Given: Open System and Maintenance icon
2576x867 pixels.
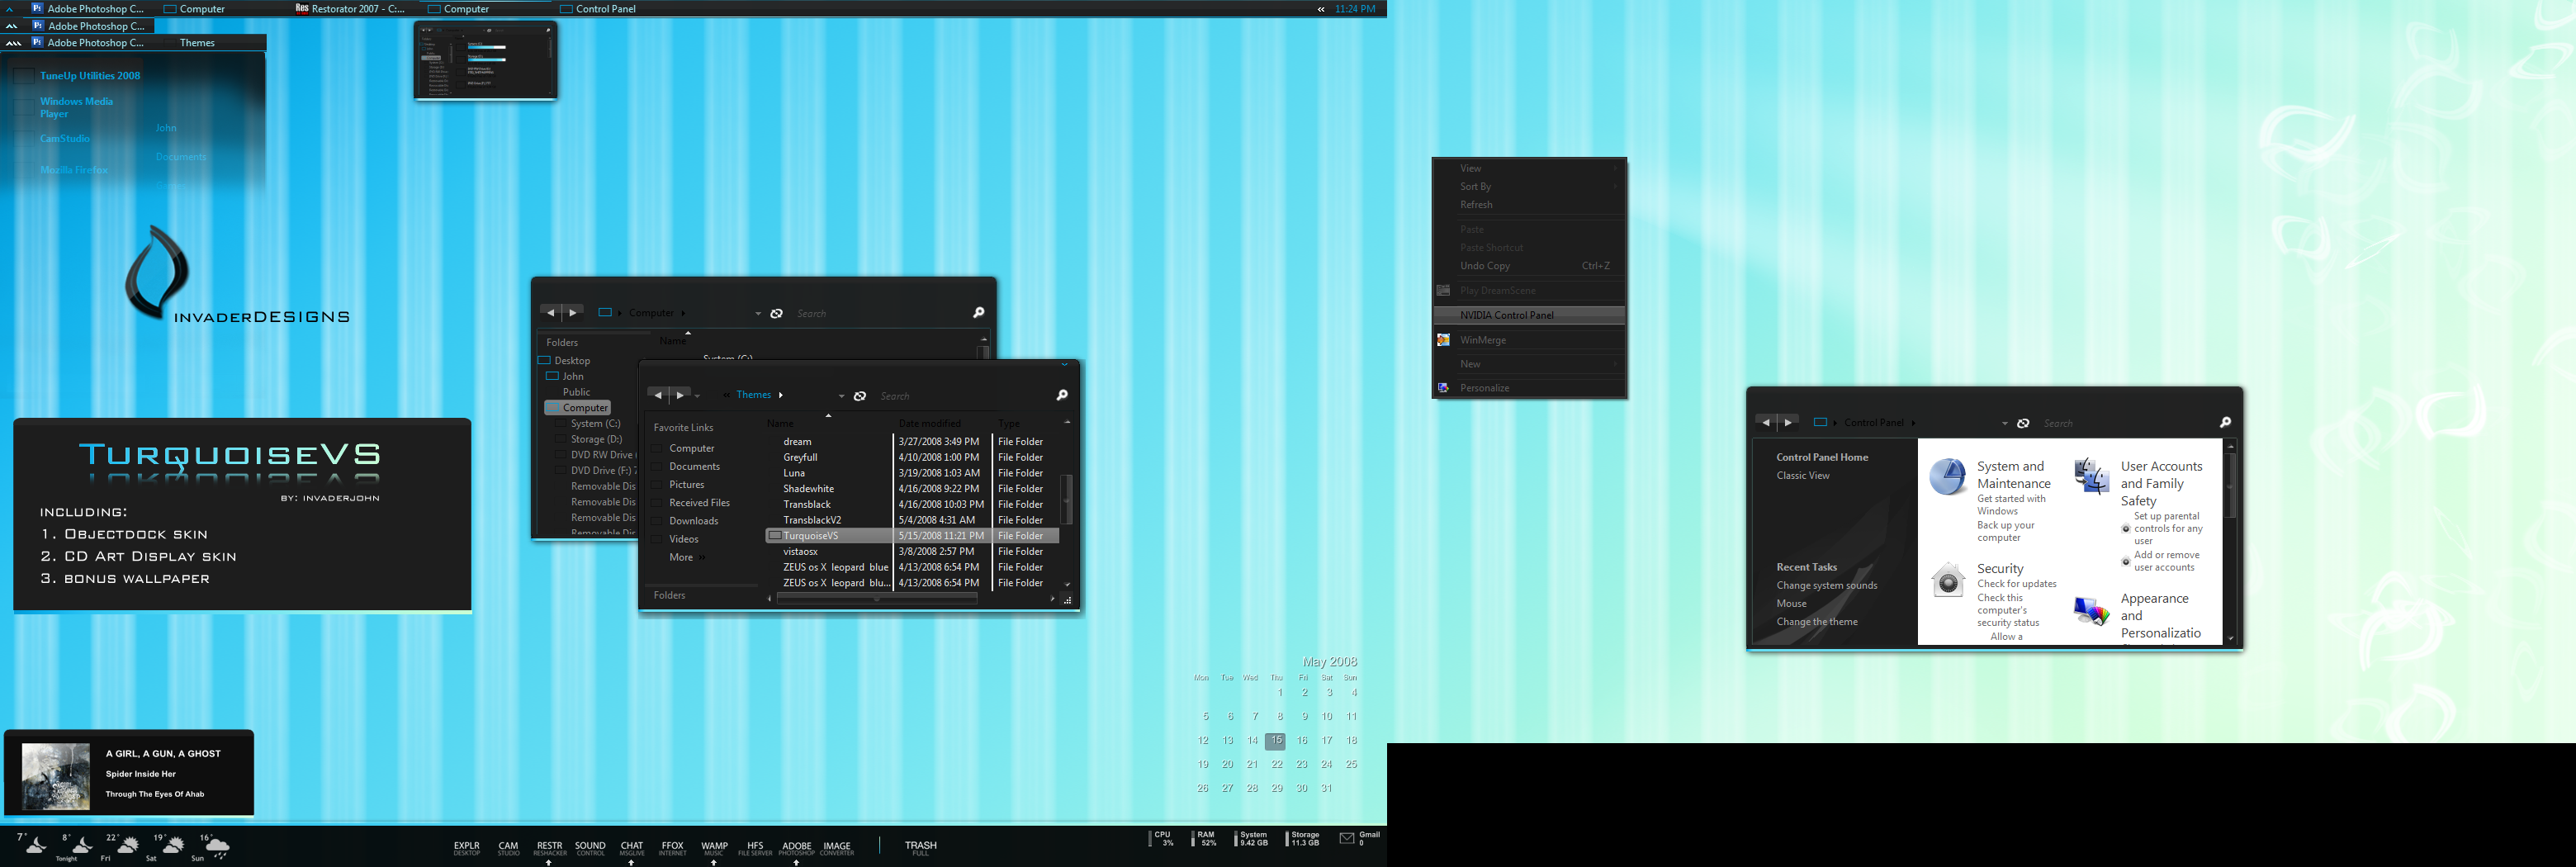Looking at the screenshot, I should 1948,477.
